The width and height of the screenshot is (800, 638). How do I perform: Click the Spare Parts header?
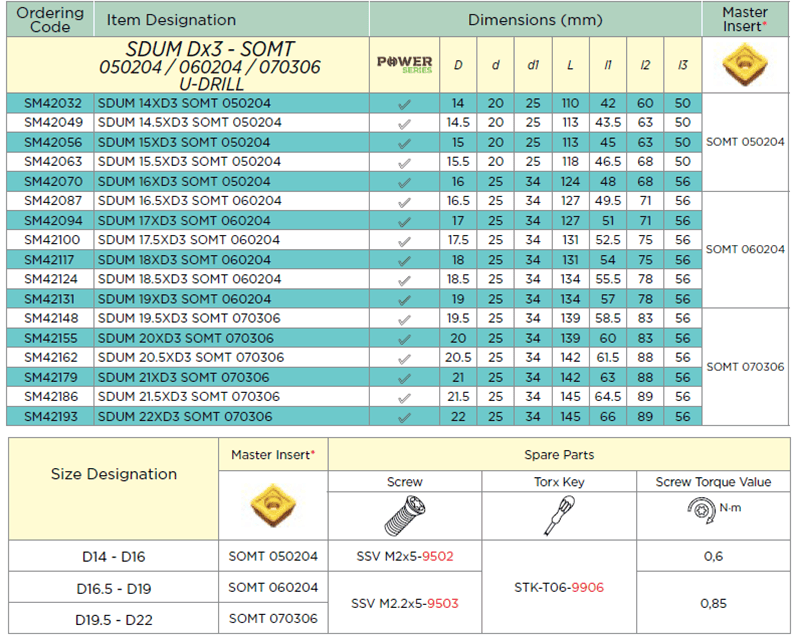pyautogui.click(x=559, y=454)
